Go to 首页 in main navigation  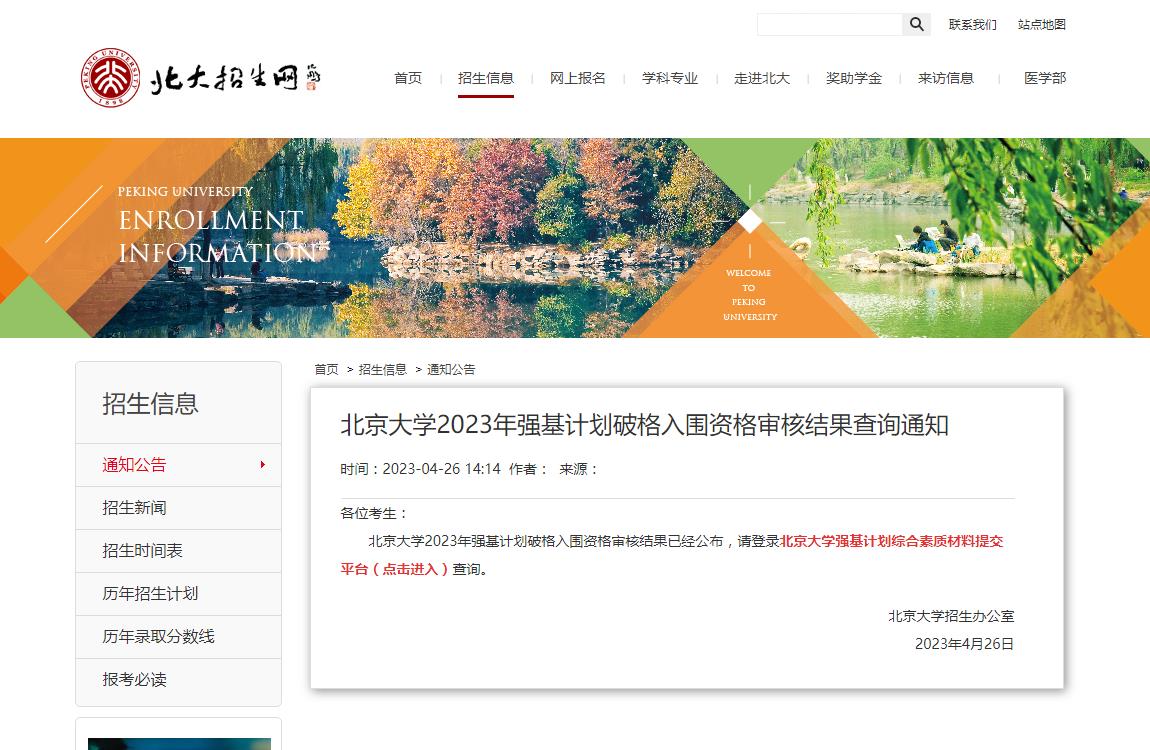pyautogui.click(x=408, y=78)
